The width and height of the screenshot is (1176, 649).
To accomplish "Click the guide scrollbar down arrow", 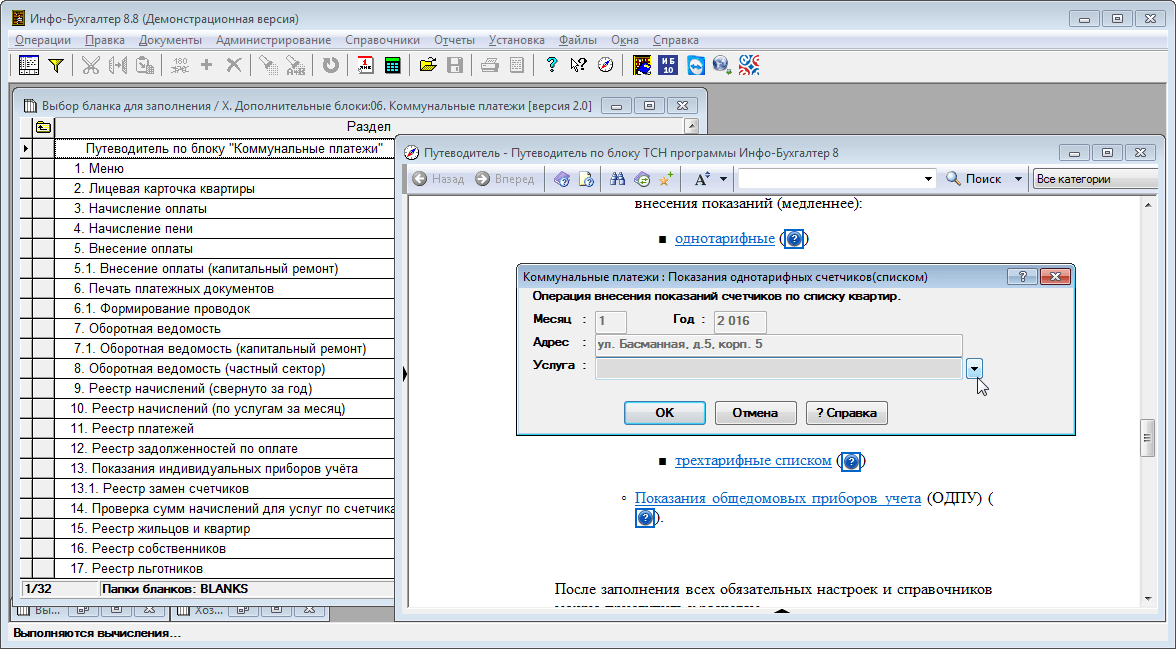I will tap(1148, 599).
